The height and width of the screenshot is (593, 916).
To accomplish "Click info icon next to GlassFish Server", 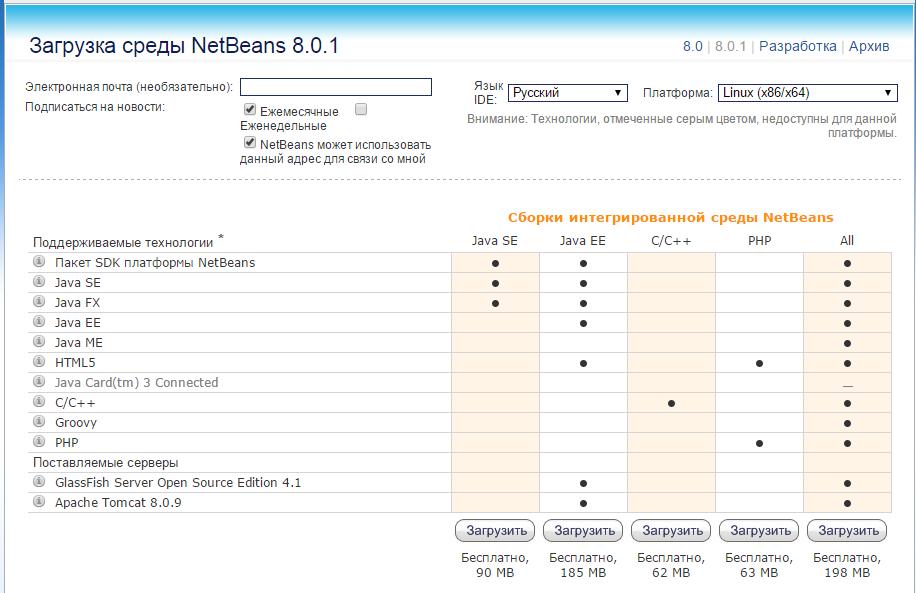I will pos(39,481).
